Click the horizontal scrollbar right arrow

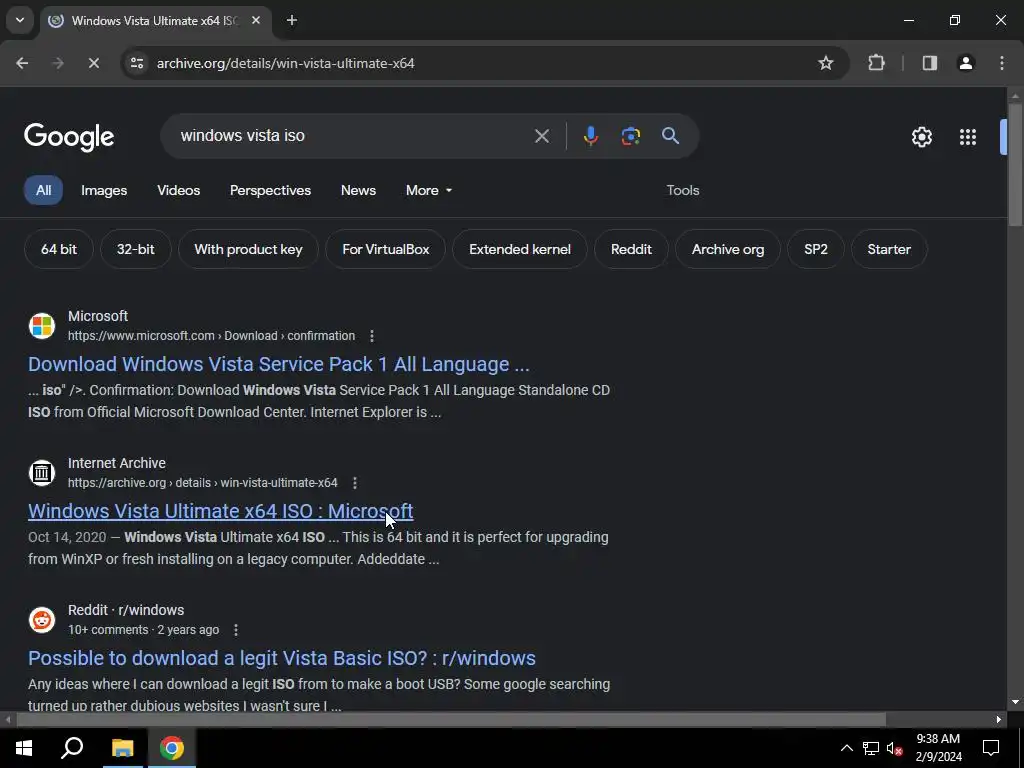pos(999,720)
